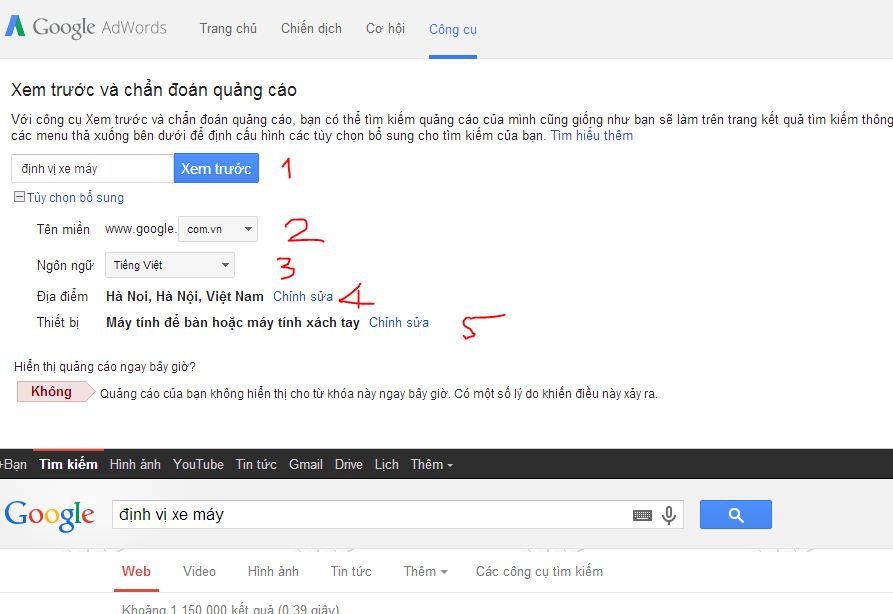The height and width of the screenshot is (614, 893).
Task: Open YouTube in the black bar
Action: [198, 464]
